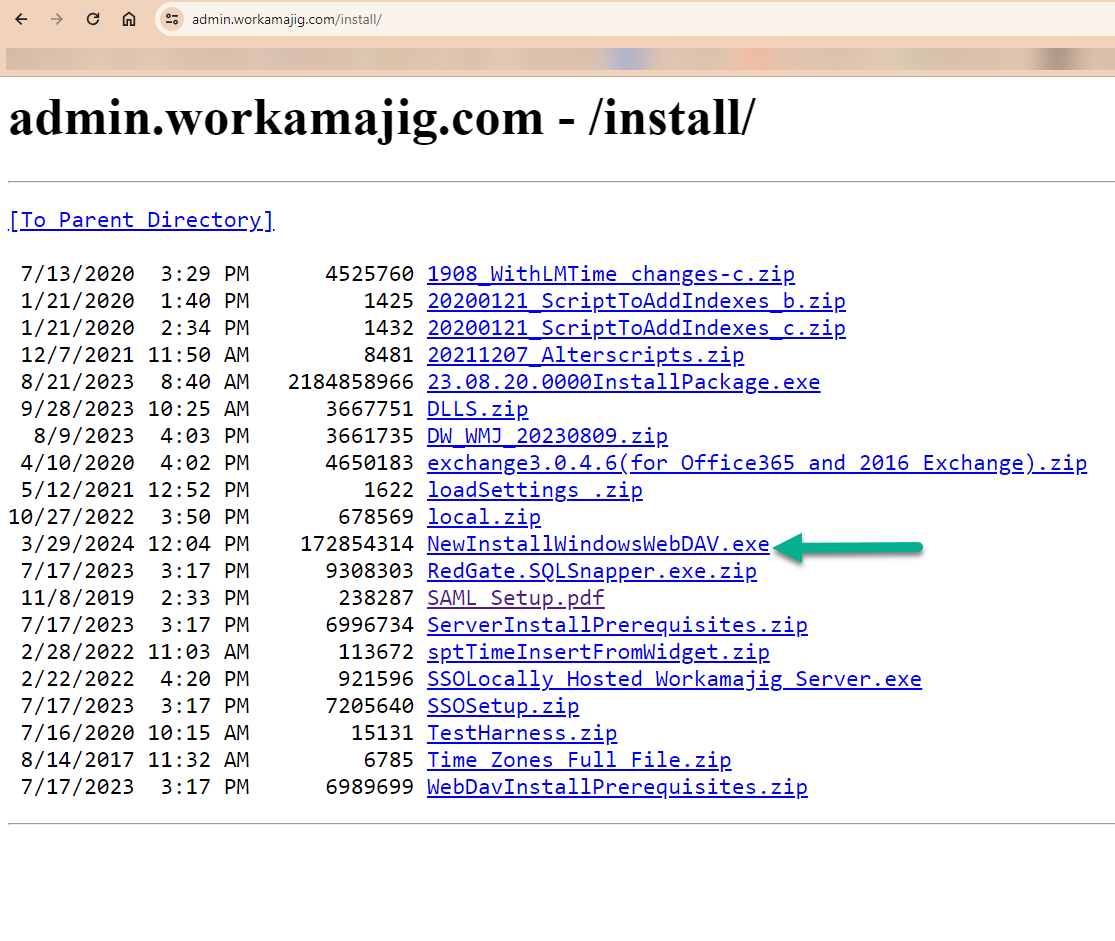The width and height of the screenshot is (1115, 941).
Task: Download DW_WMJ_20230809.zip
Action: (548, 437)
